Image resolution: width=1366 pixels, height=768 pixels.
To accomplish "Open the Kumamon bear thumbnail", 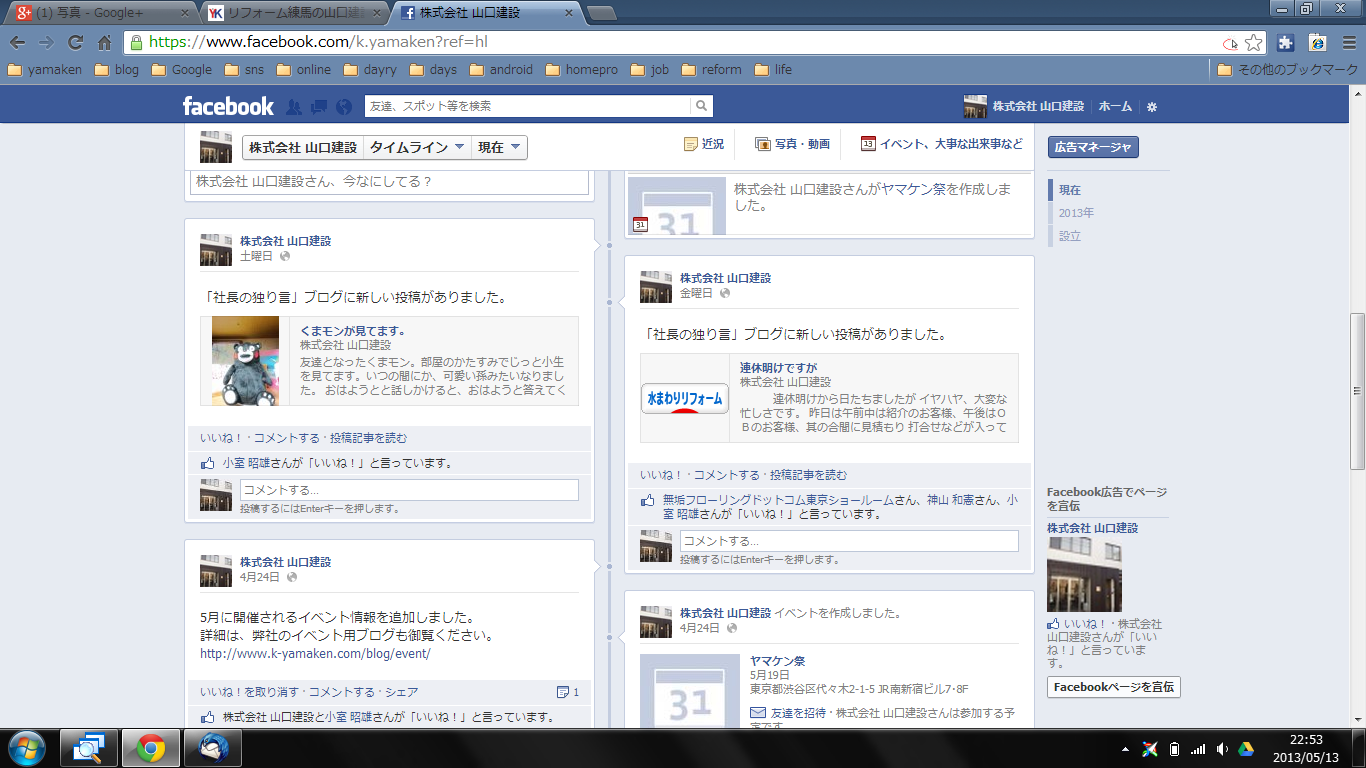I will tap(245, 361).
